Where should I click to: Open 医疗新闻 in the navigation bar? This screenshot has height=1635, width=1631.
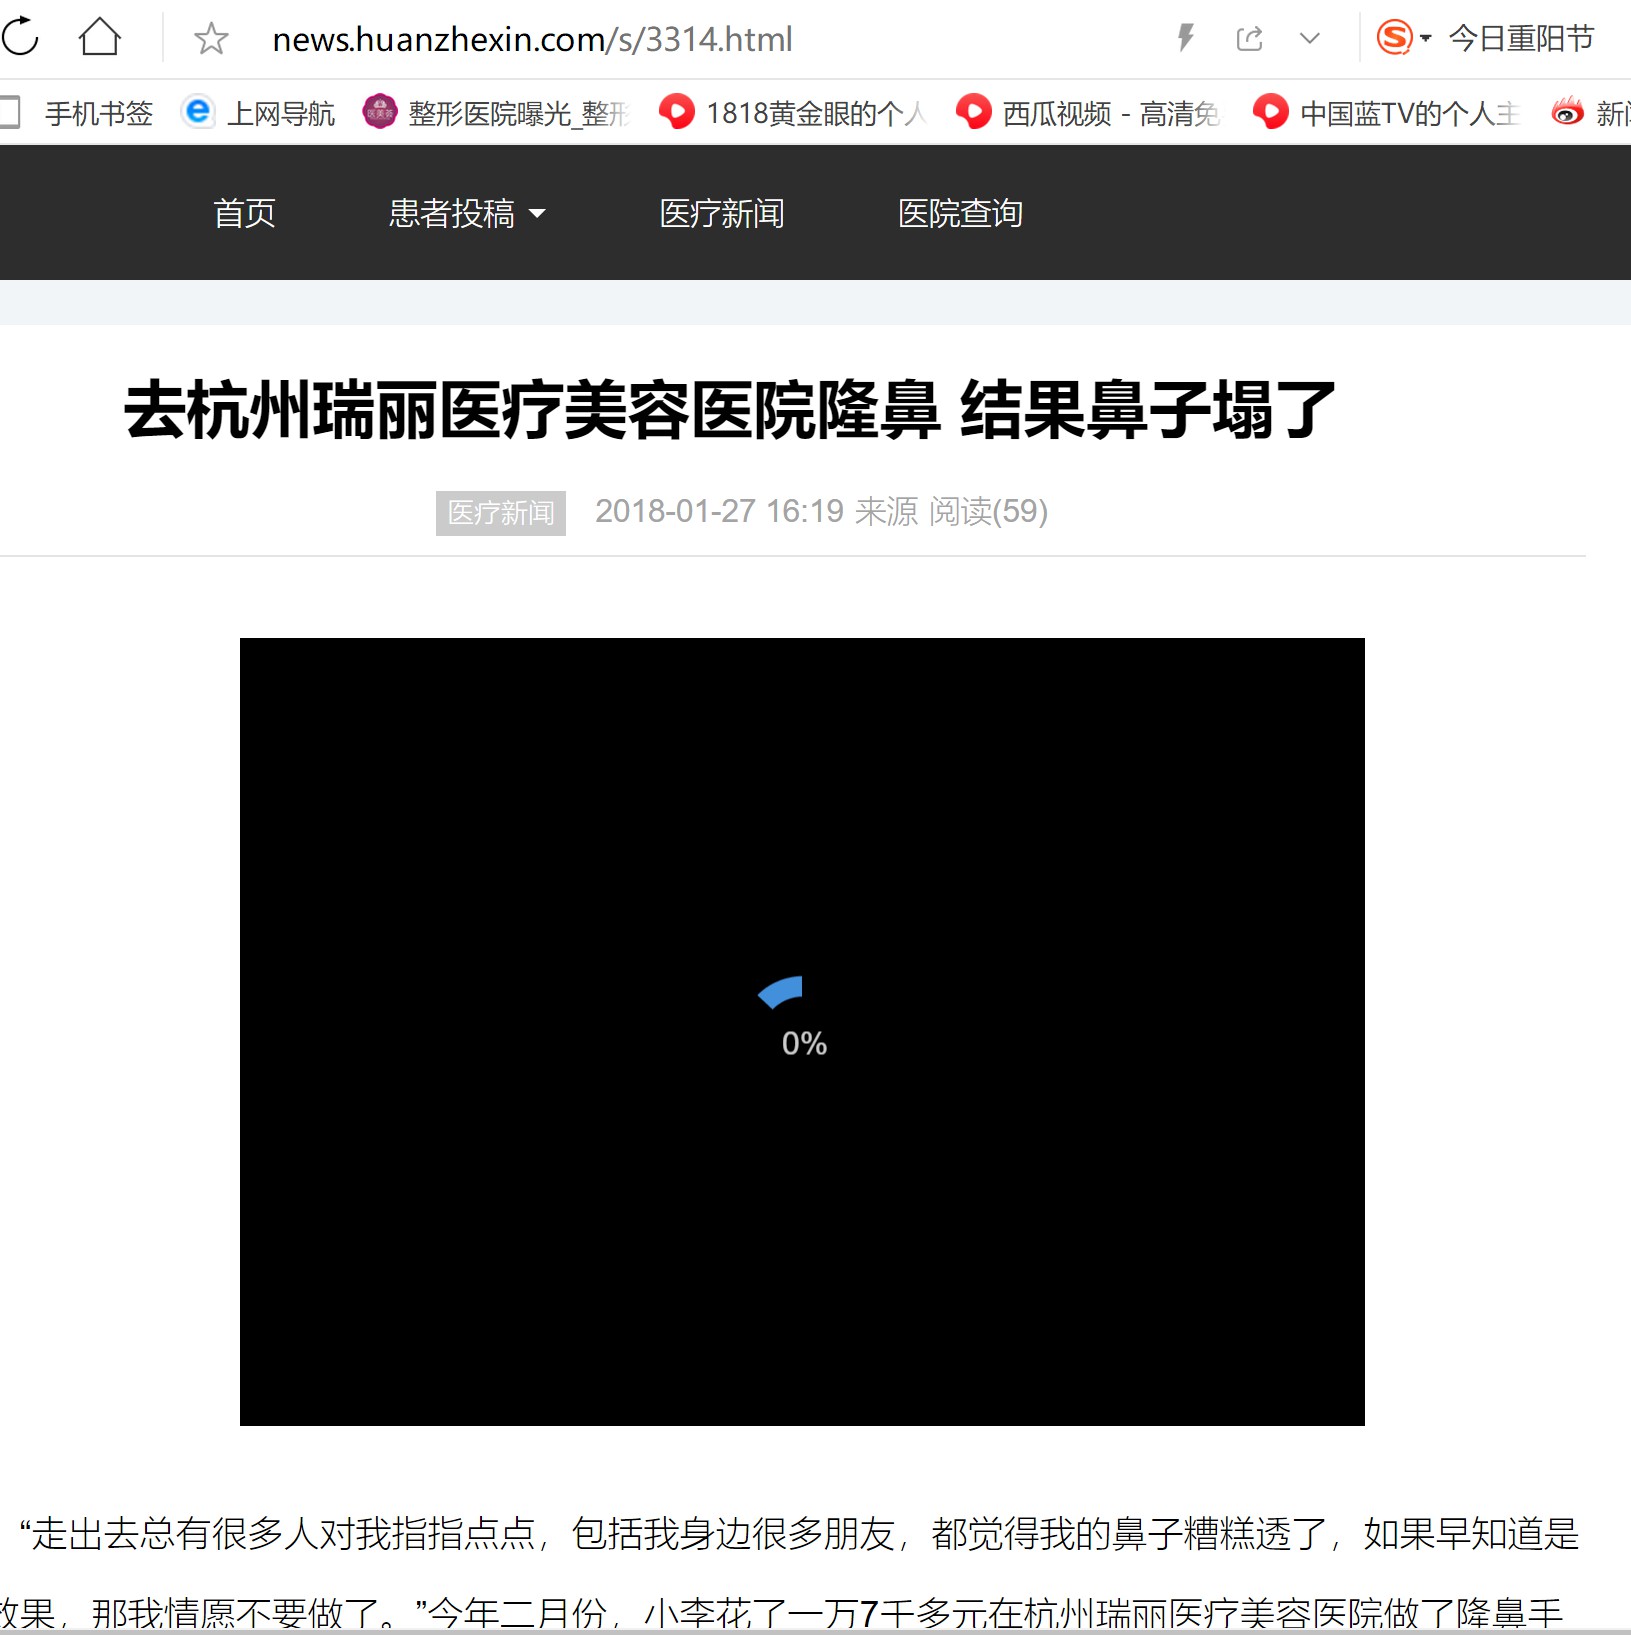coord(722,213)
